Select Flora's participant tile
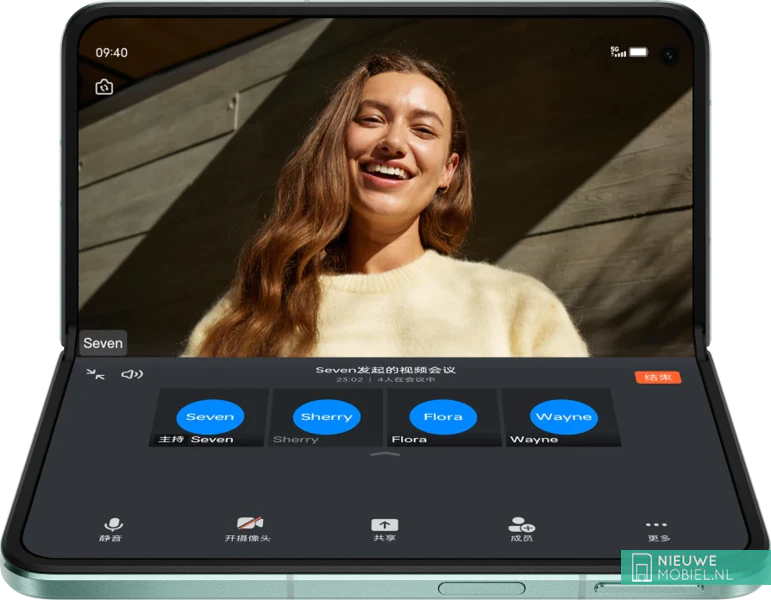771x600 pixels. tap(443, 418)
